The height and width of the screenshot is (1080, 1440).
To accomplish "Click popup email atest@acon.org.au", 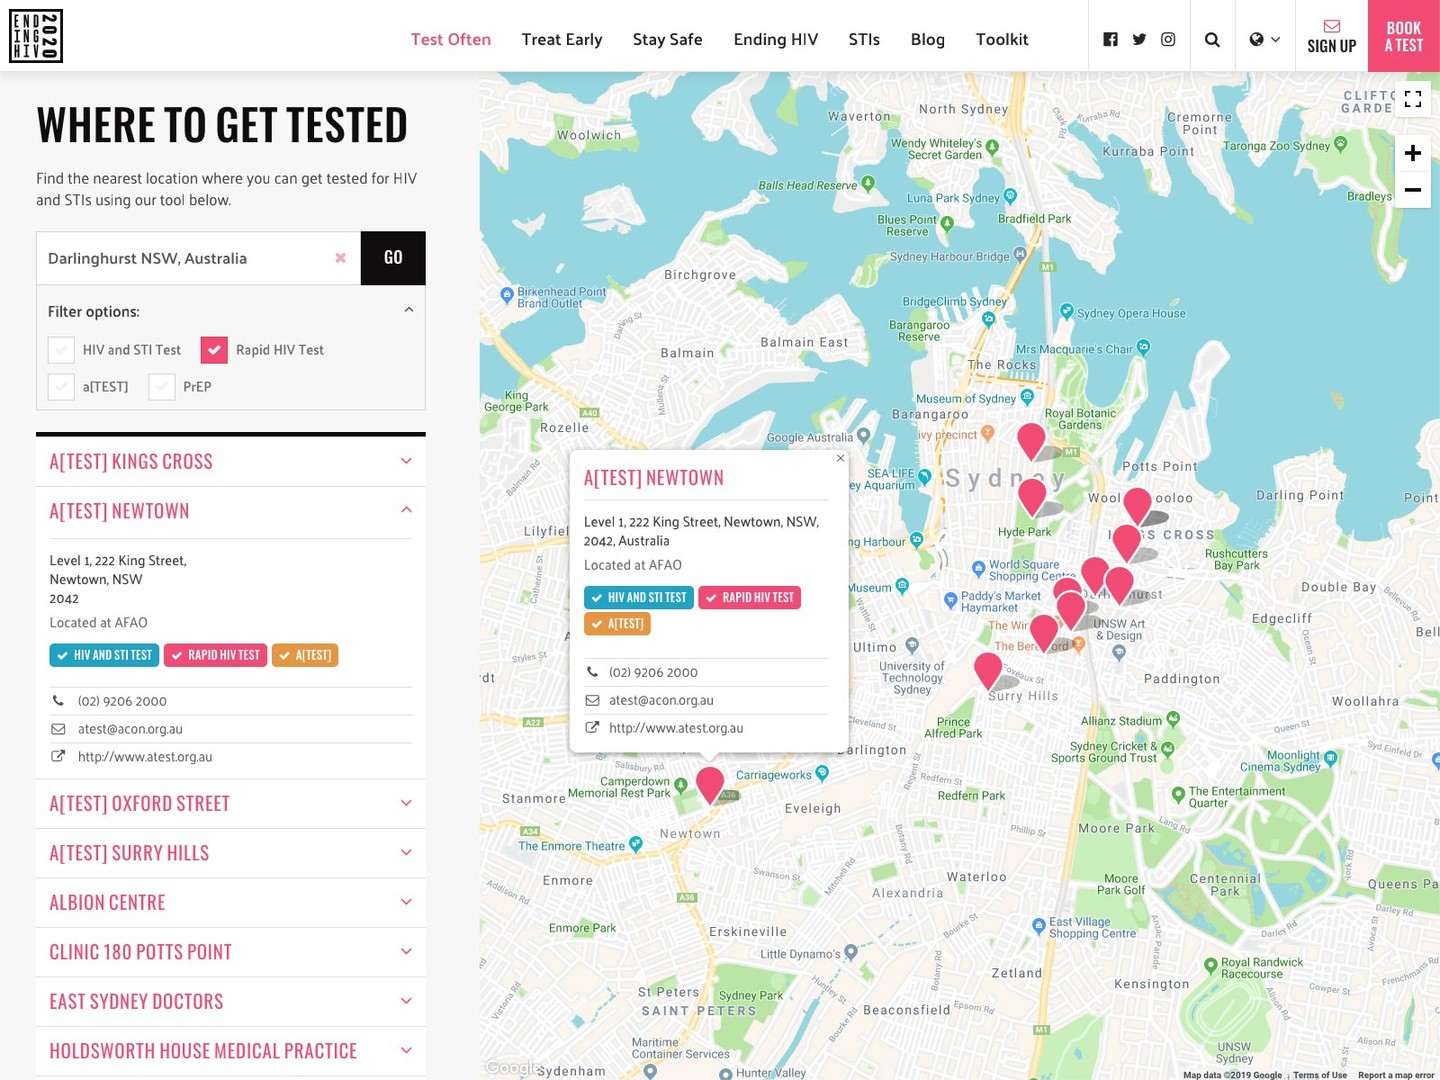I will pos(661,700).
